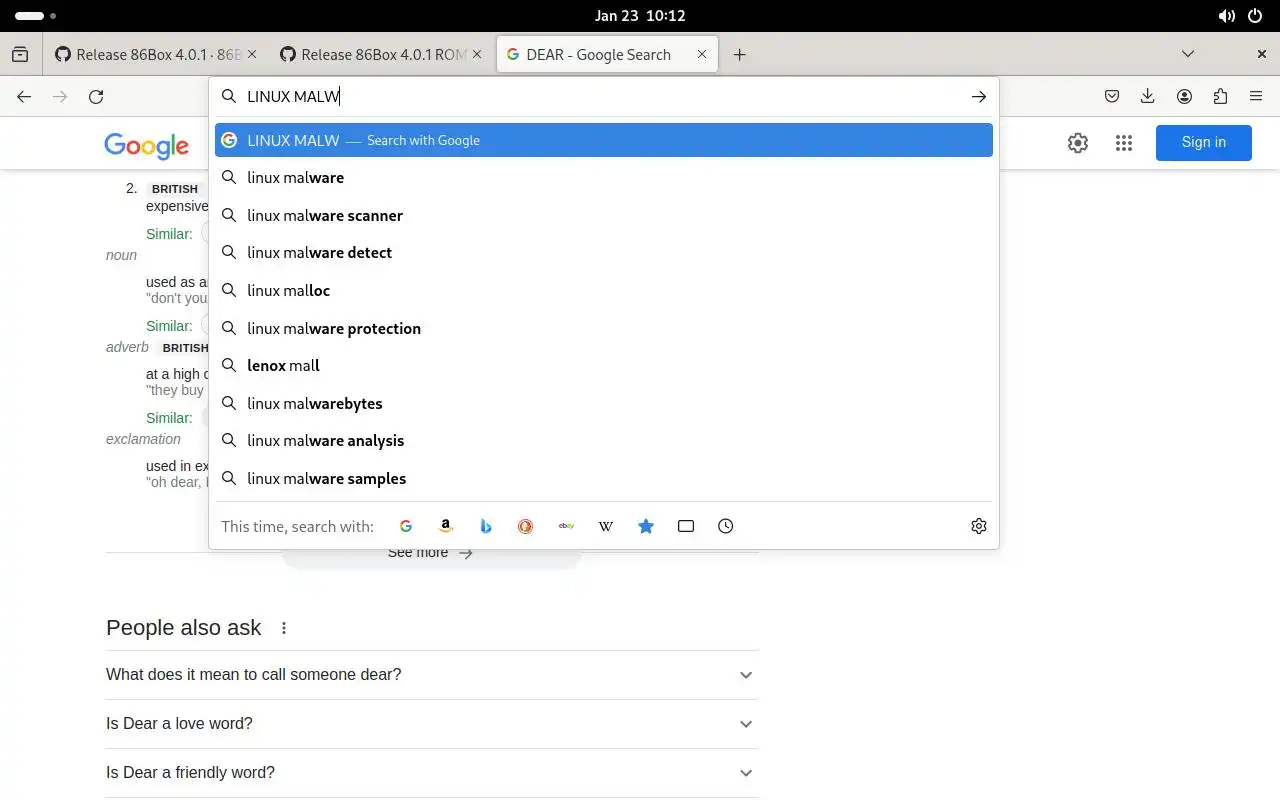Open the Firefox account icon

click(1184, 97)
